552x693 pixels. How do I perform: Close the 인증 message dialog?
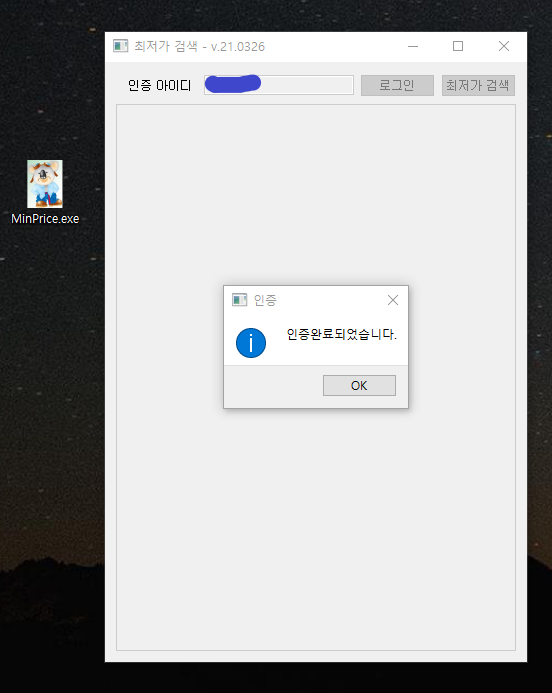392,300
